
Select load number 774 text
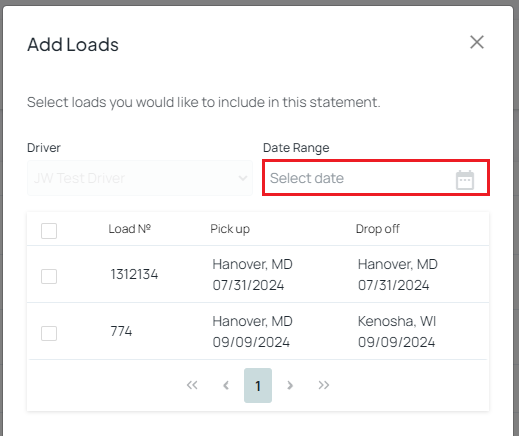[x=121, y=331]
